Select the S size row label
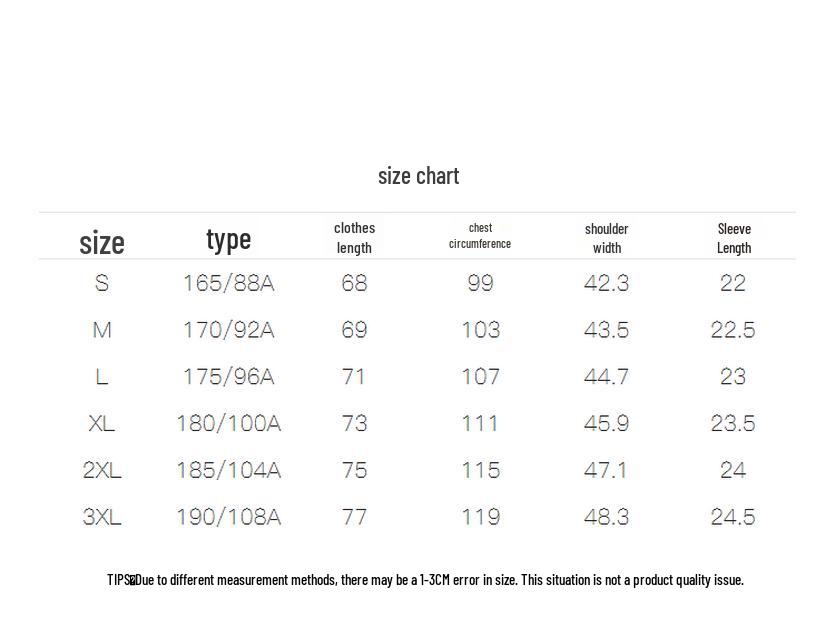 (102, 283)
